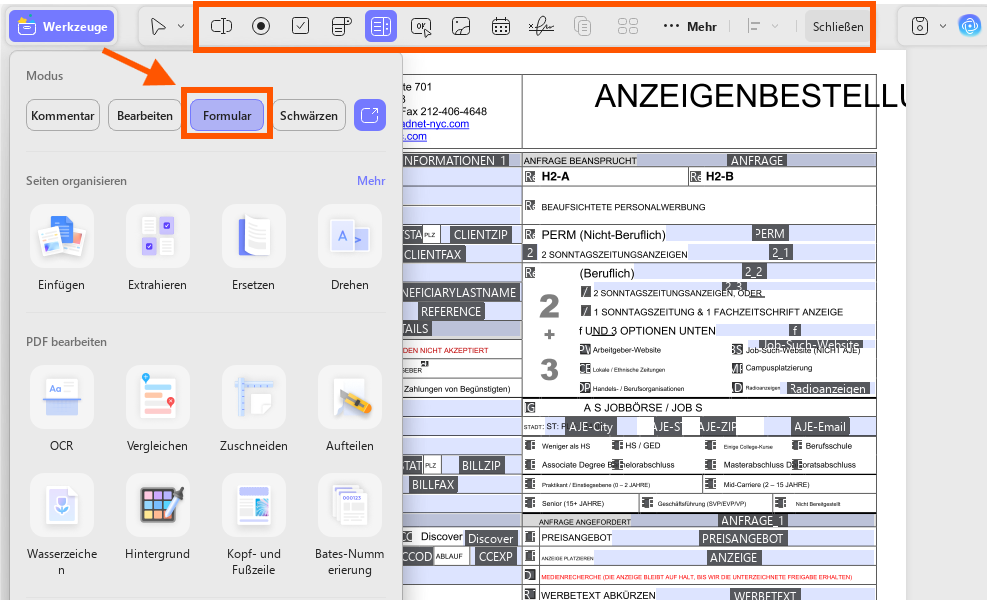Choose the Drehen pages tool

click(x=349, y=248)
